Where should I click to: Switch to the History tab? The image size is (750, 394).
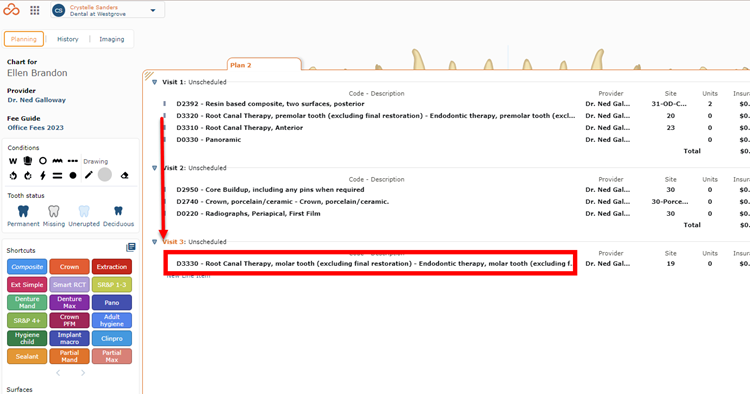click(67, 39)
